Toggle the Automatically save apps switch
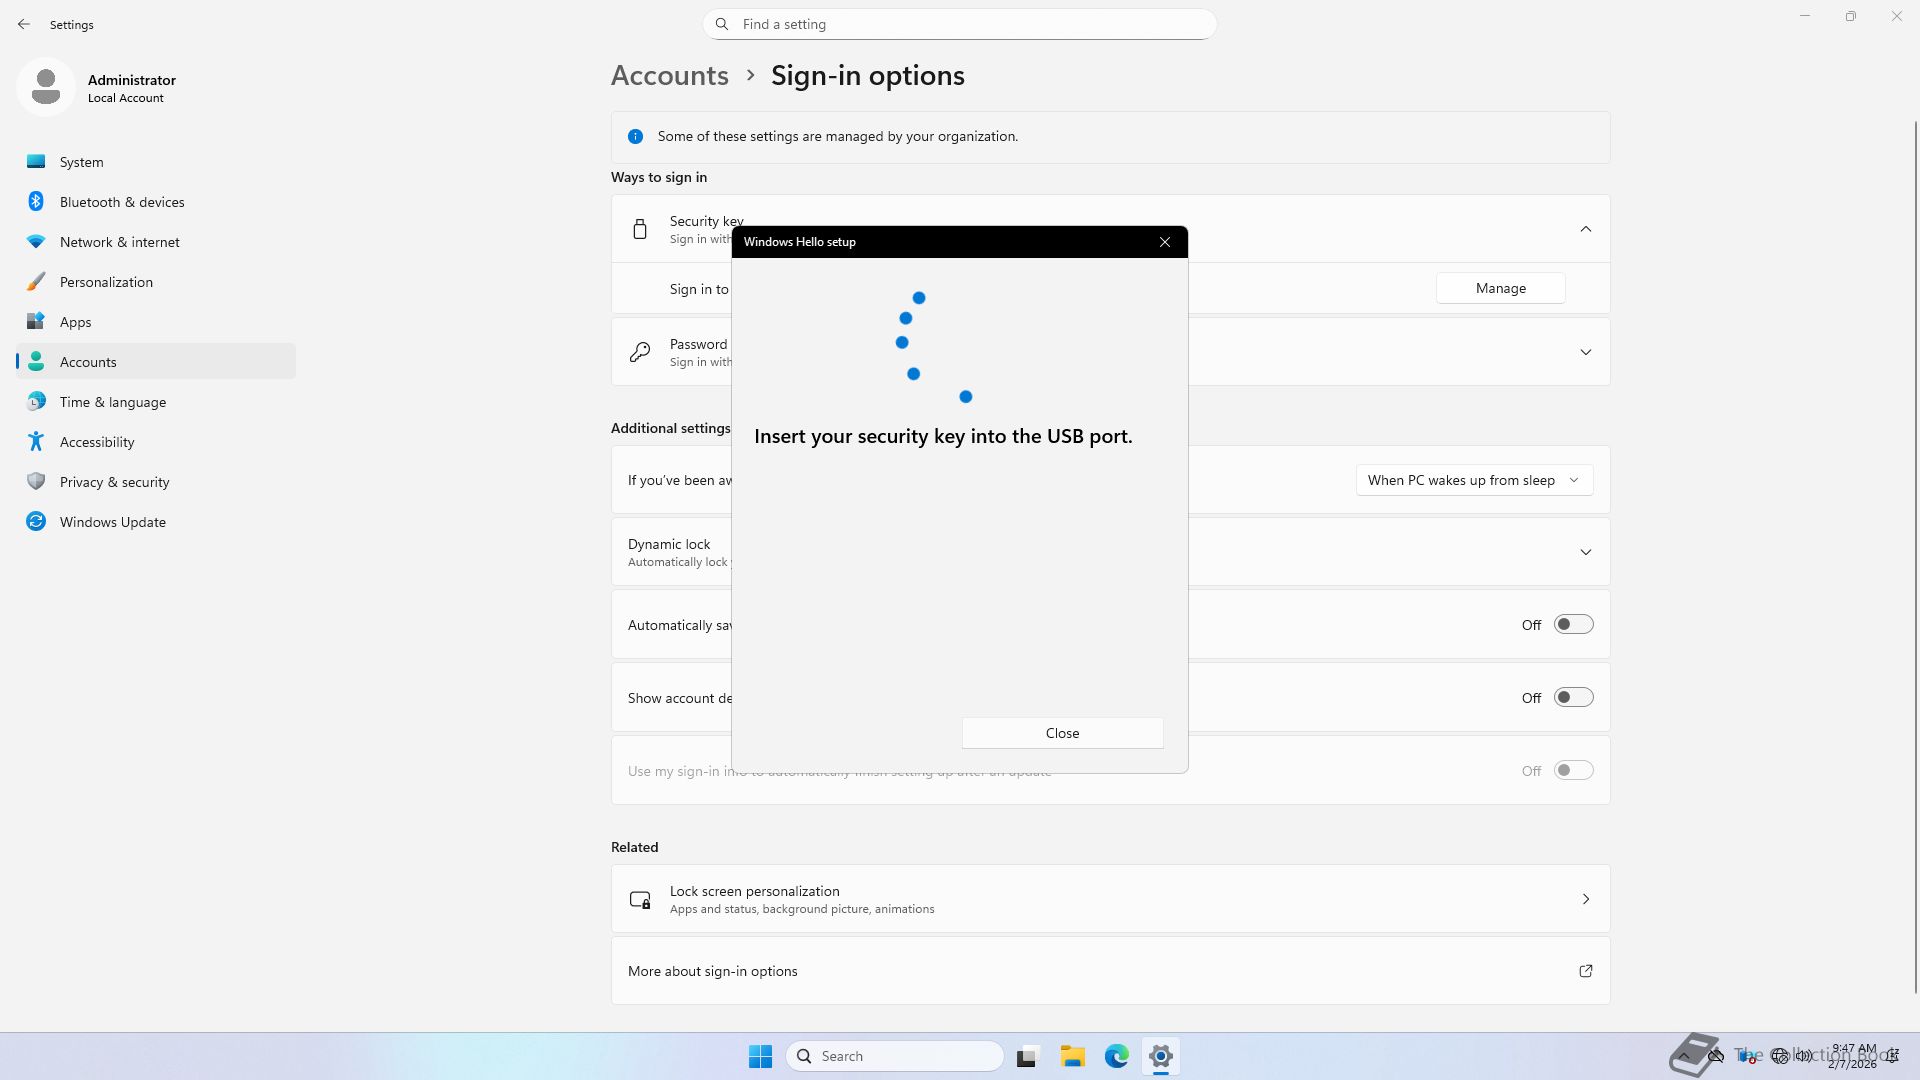Viewport: 1920px width, 1080px height. tap(1573, 625)
